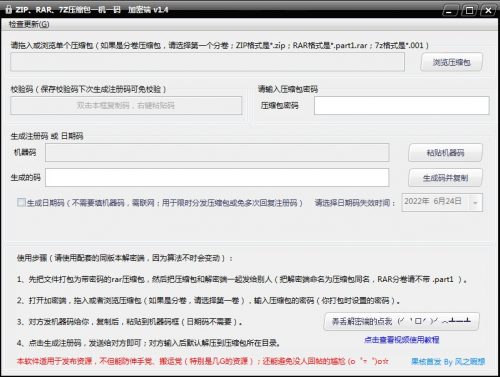
Task: Click the 校验码 checksum field
Action: [126, 106]
